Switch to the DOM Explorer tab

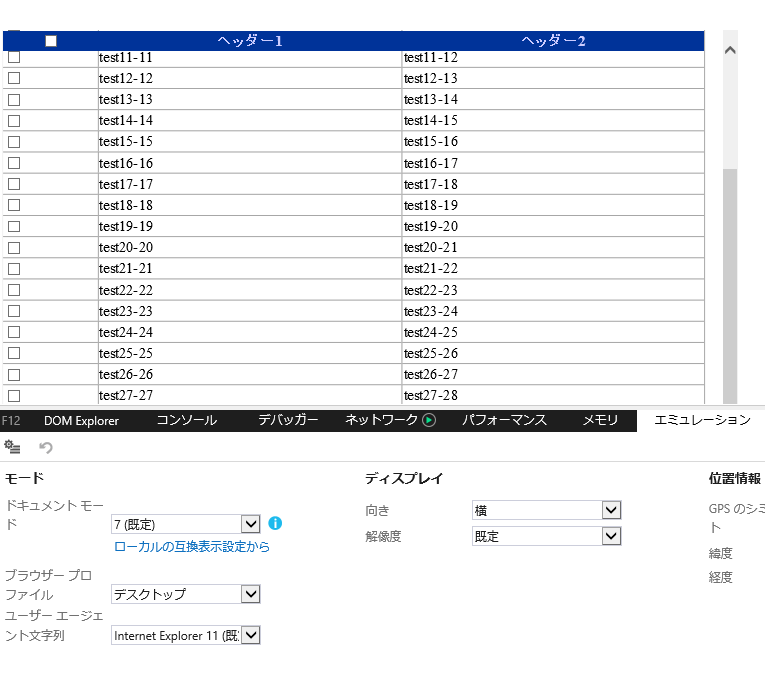tap(81, 420)
